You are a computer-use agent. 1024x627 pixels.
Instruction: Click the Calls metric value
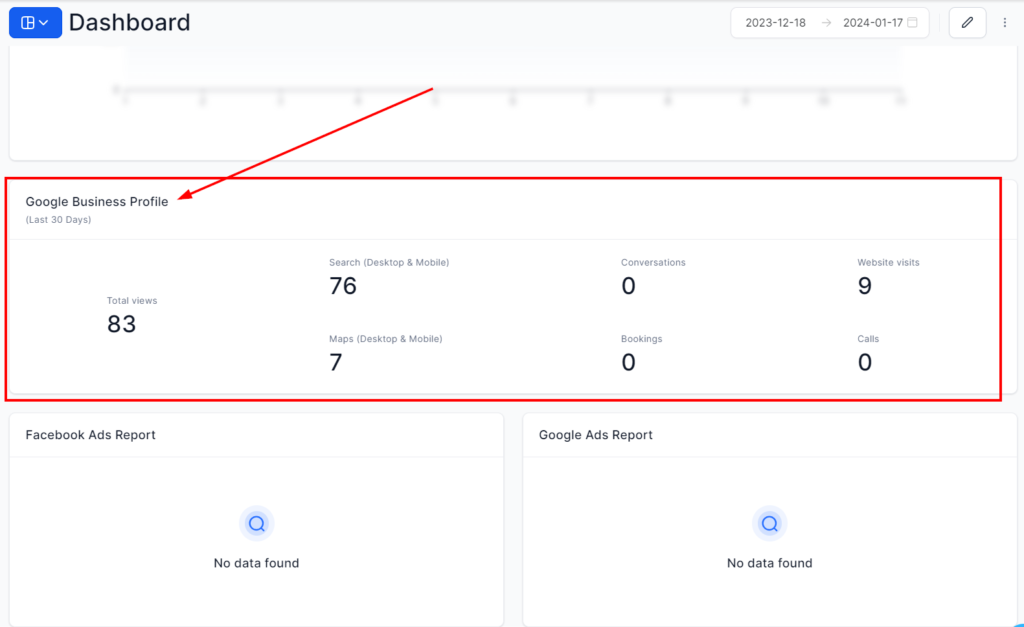tap(865, 362)
